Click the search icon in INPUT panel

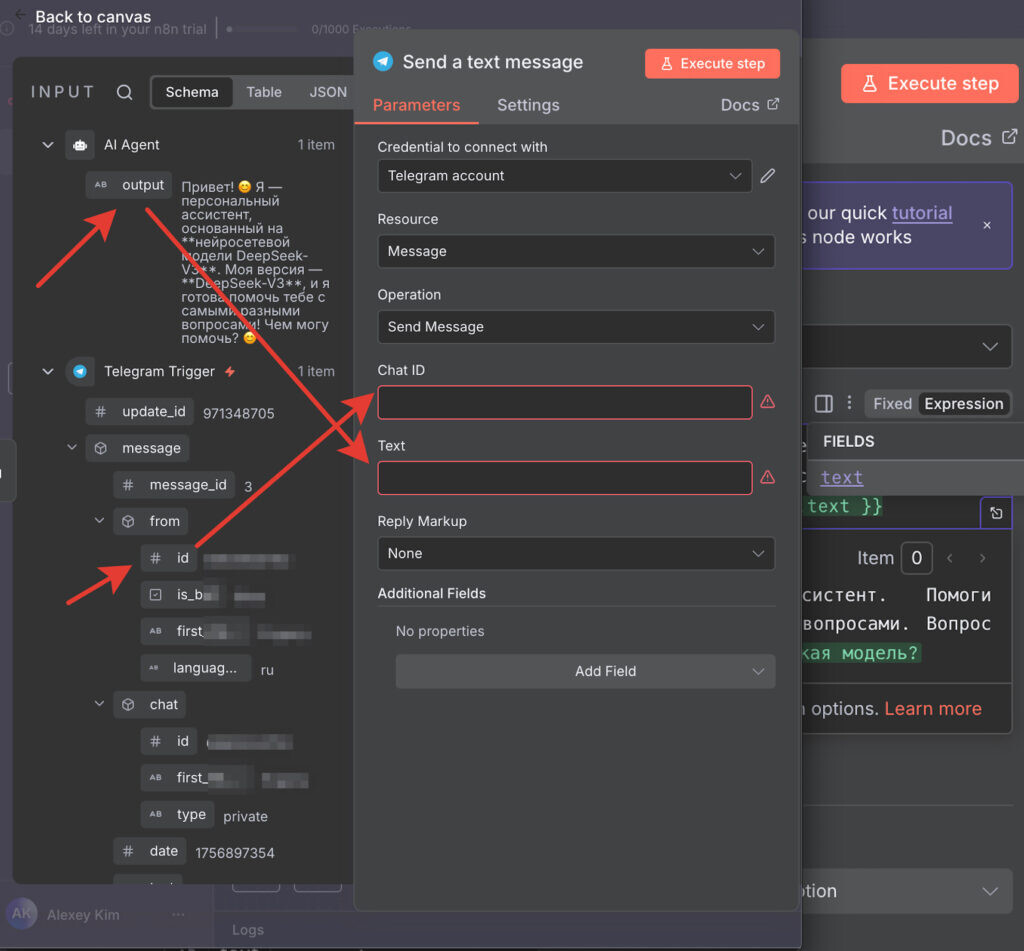[124, 92]
